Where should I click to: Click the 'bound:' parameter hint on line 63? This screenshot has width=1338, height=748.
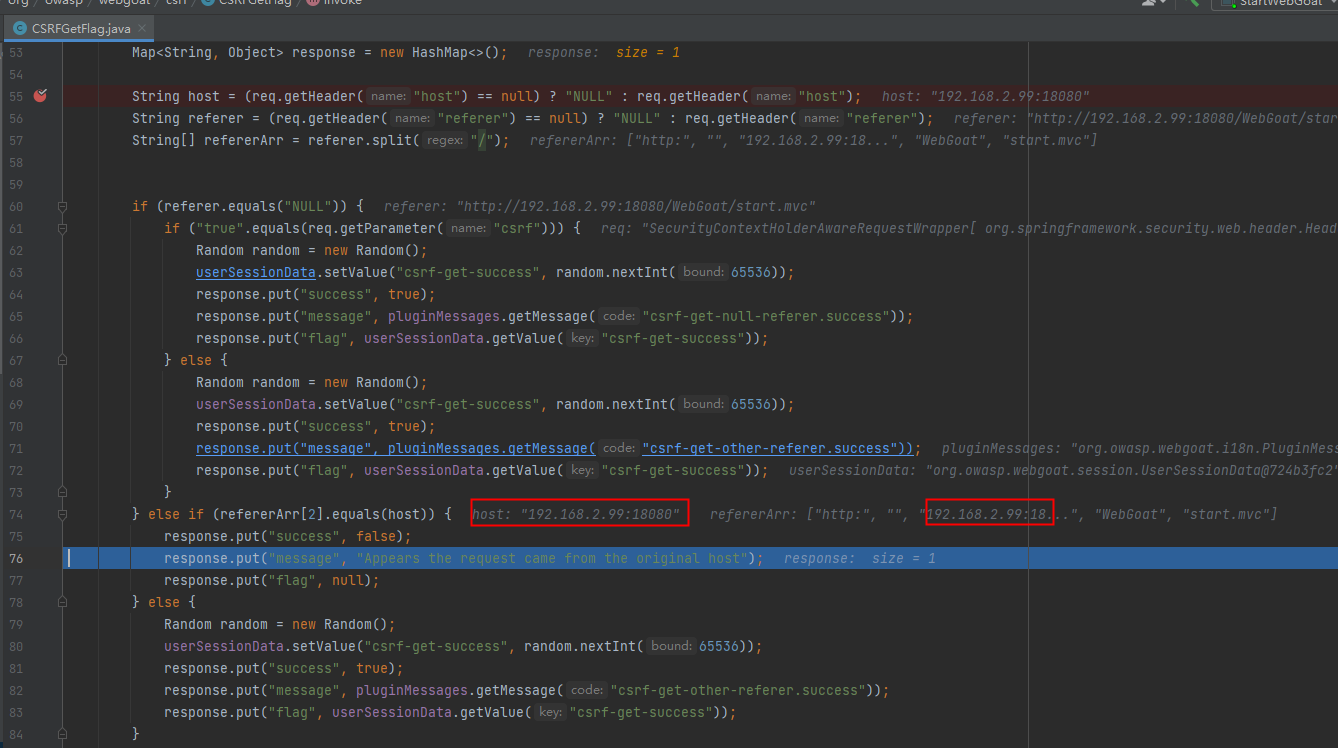point(703,272)
